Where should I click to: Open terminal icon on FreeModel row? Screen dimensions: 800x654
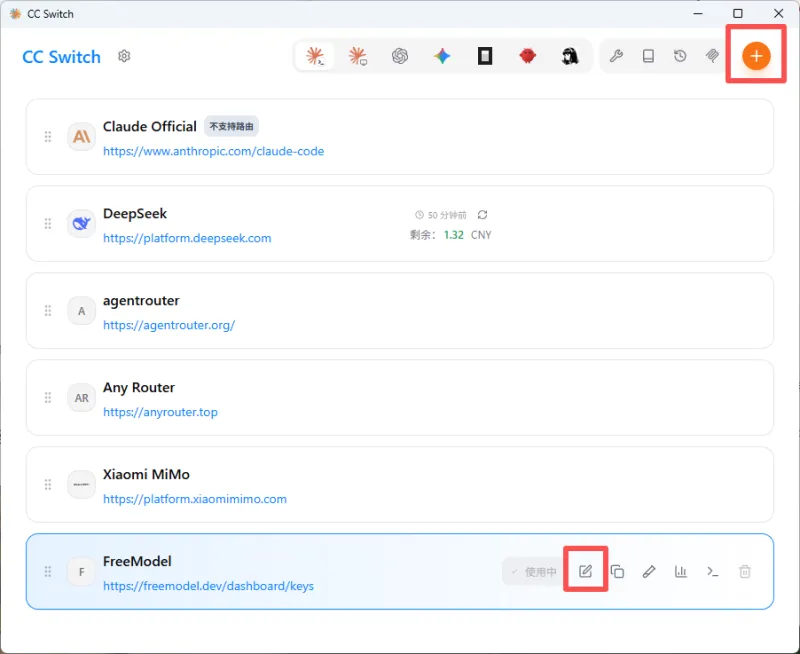[713, 571]
